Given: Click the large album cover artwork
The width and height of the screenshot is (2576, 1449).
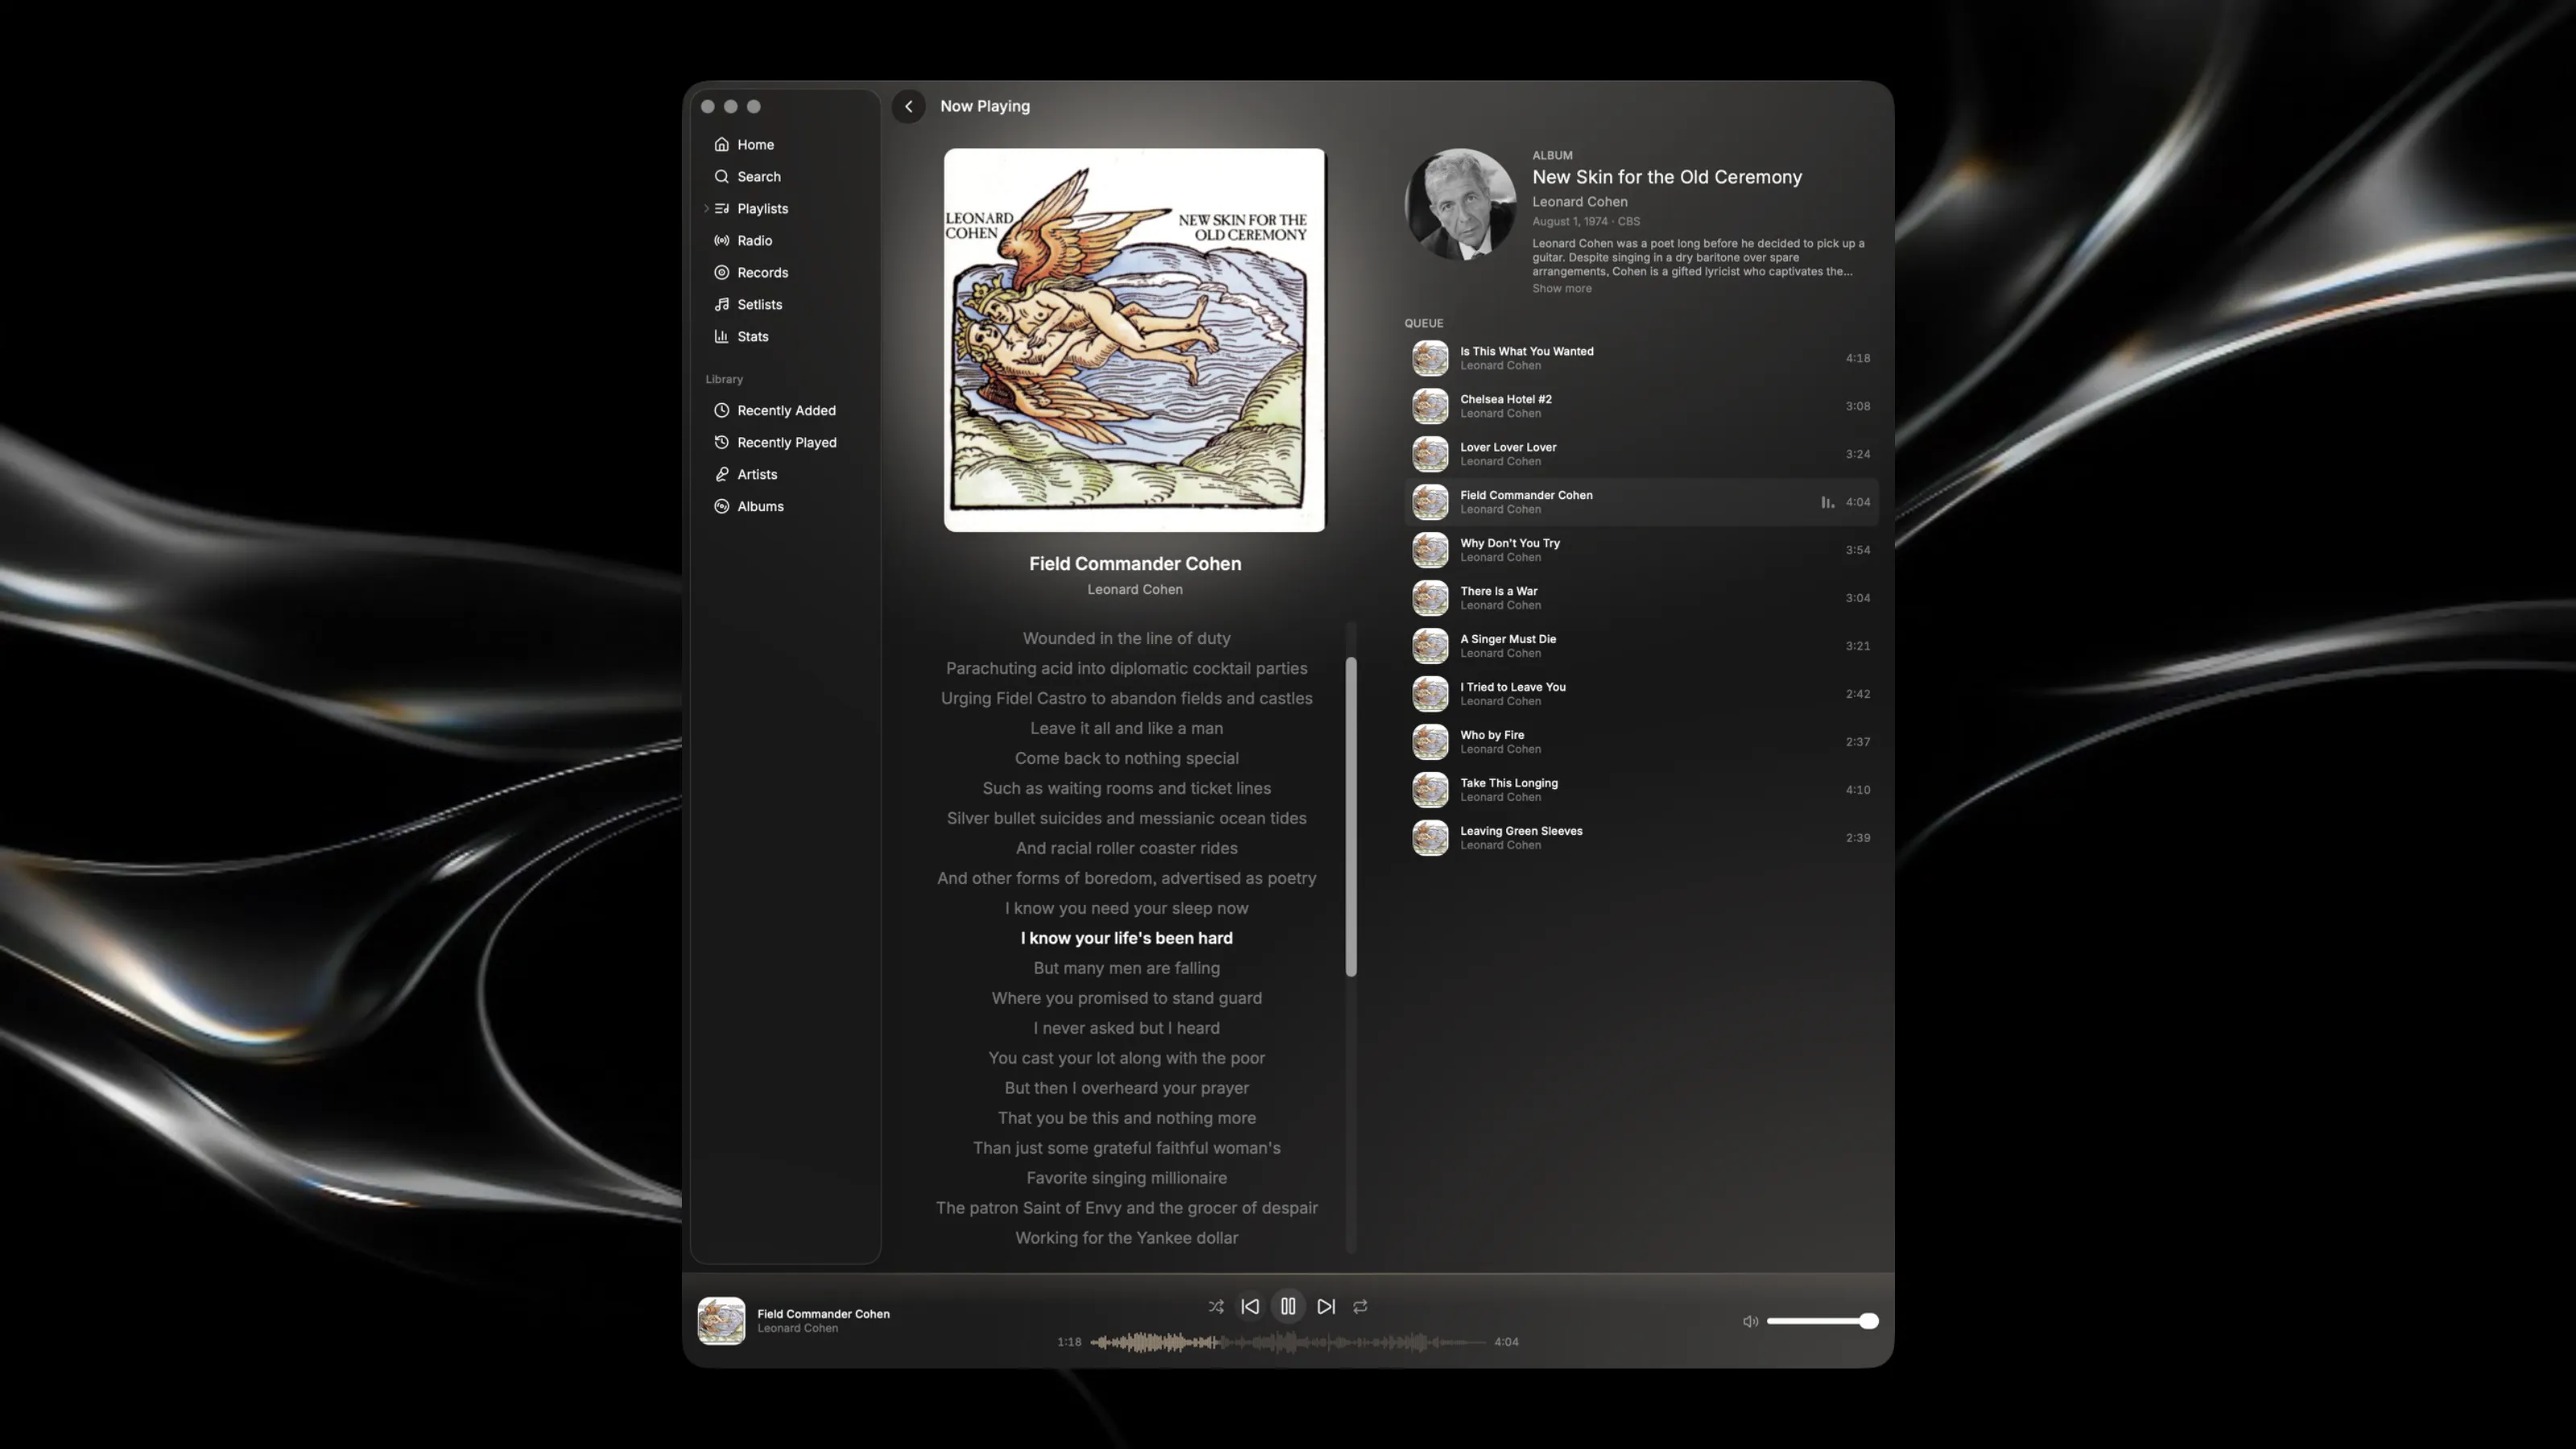Looking at the screenshot, I should coord(1134,340).
